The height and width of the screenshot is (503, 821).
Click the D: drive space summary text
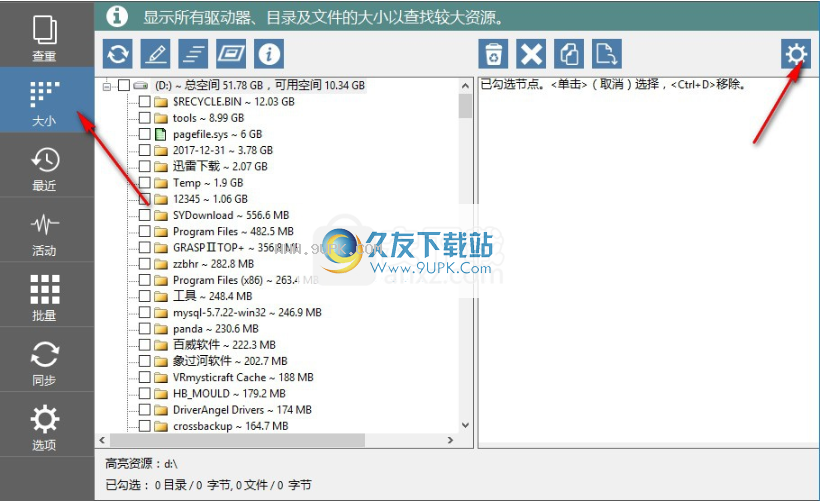tap(260, 85)
